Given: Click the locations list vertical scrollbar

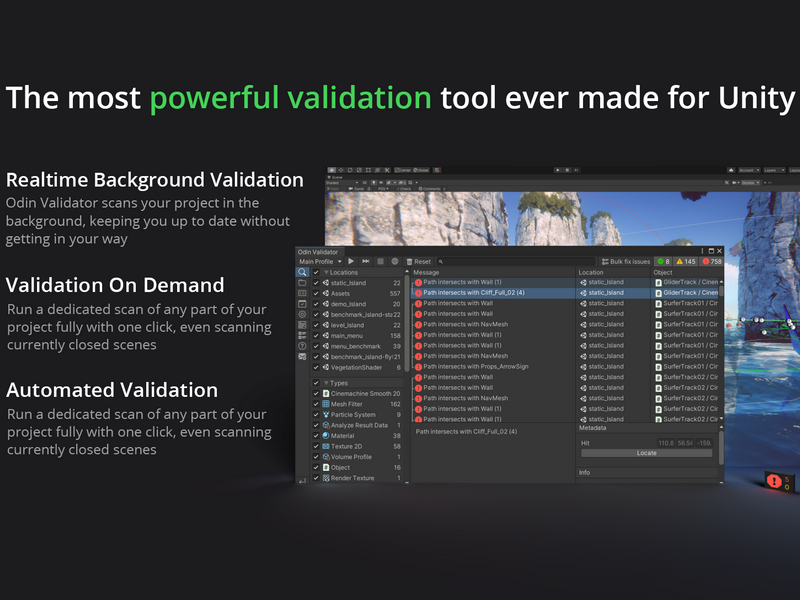Looking at the screenshot, I should (x=407, y=323).
